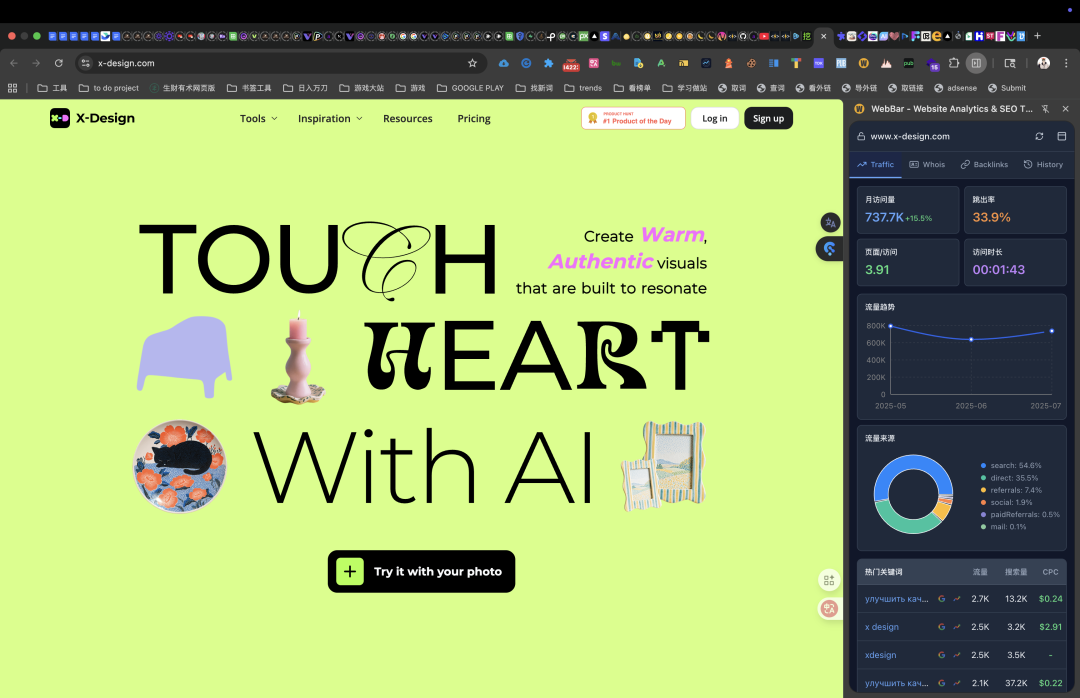Click Google icon in 'x design' row
The image size is (1080, 698).
click(942, 627)
